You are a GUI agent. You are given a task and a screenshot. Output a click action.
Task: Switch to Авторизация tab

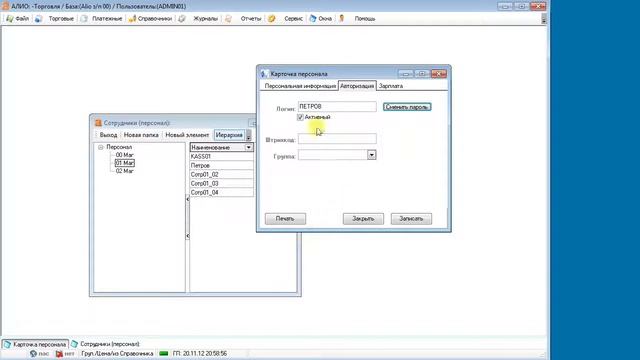(357, 86)
